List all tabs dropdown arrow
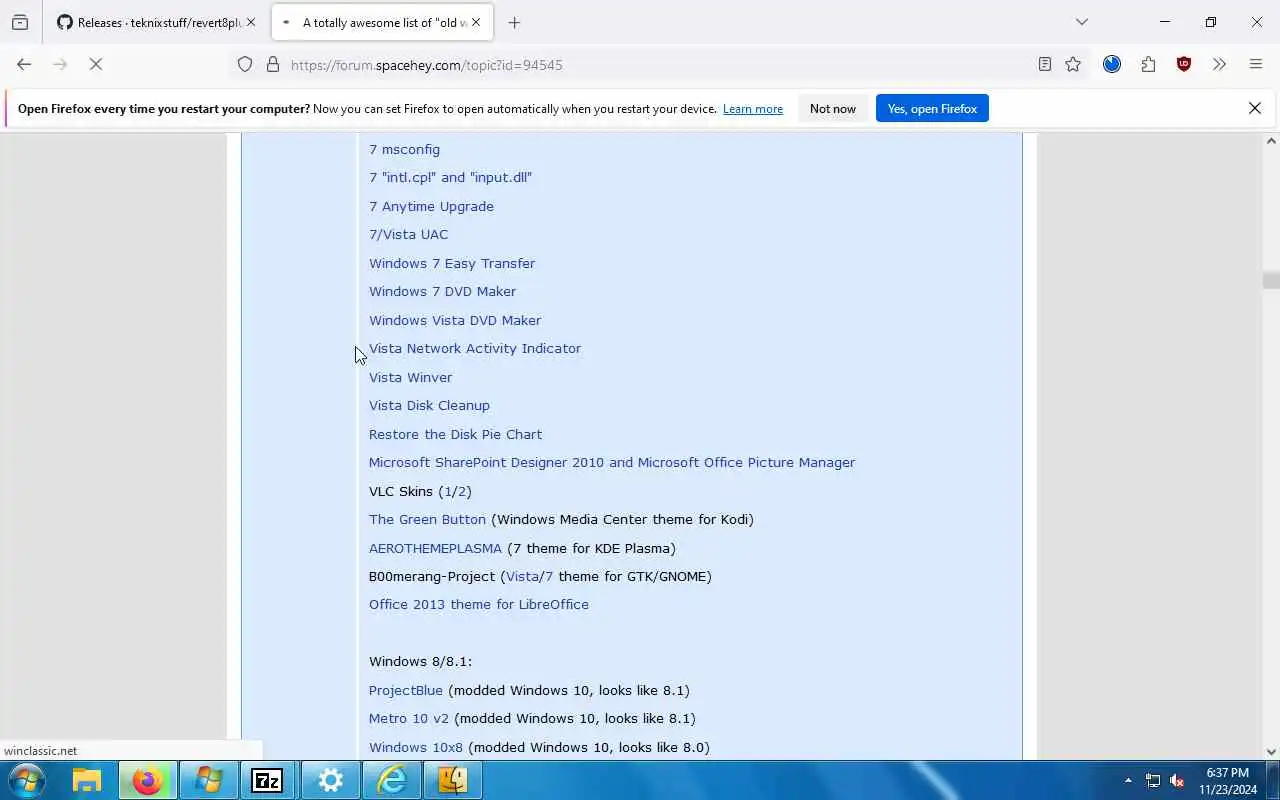This screenshot has height=800, width=1280. pos(1082,22)
